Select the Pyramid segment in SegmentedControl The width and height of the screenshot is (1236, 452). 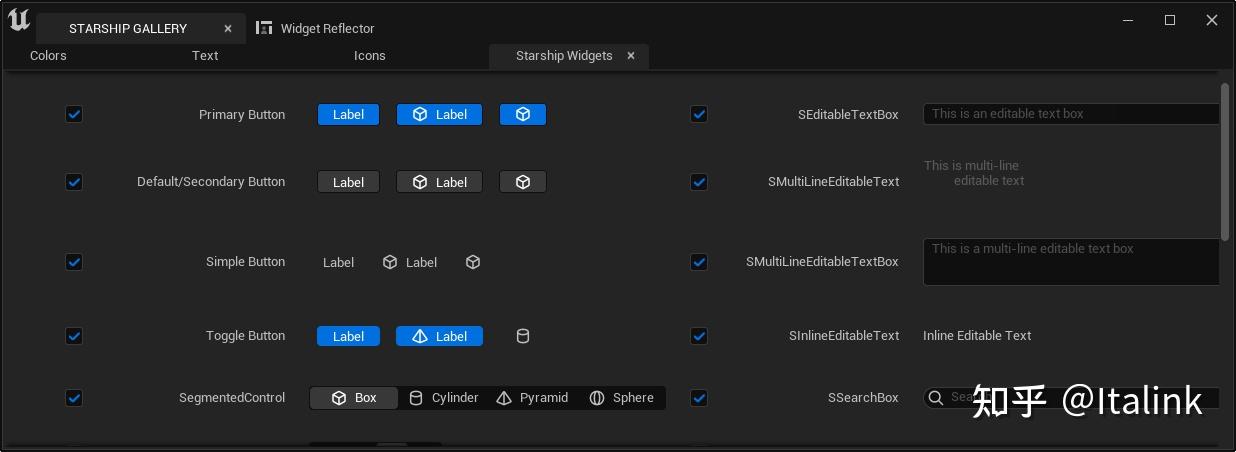533,398
